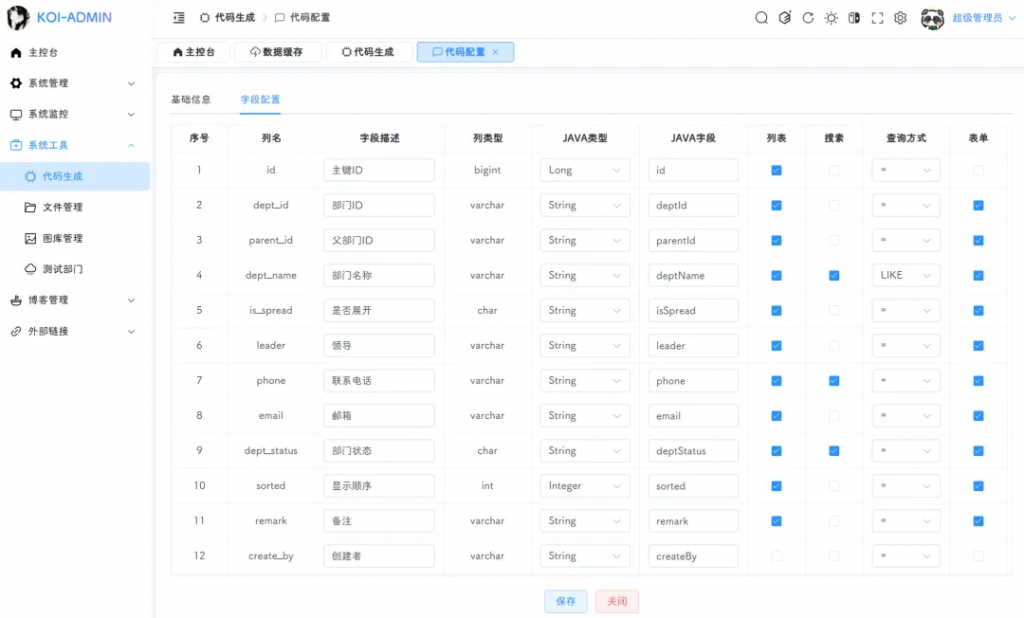Image resolution: width=1024 pixels, height=618 pixels.
Task: Enter fullscreen with the expand icon
Action: point(877,18)
